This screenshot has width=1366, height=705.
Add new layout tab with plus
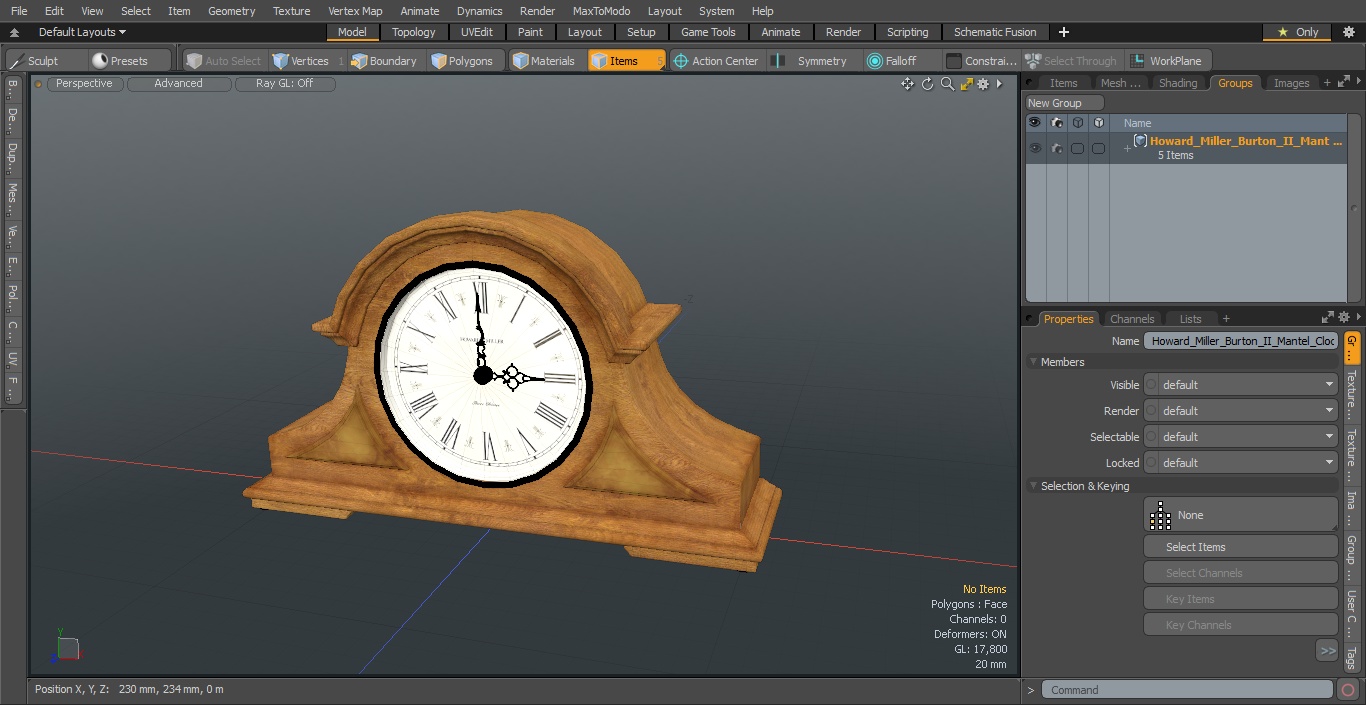(1063, 32)
